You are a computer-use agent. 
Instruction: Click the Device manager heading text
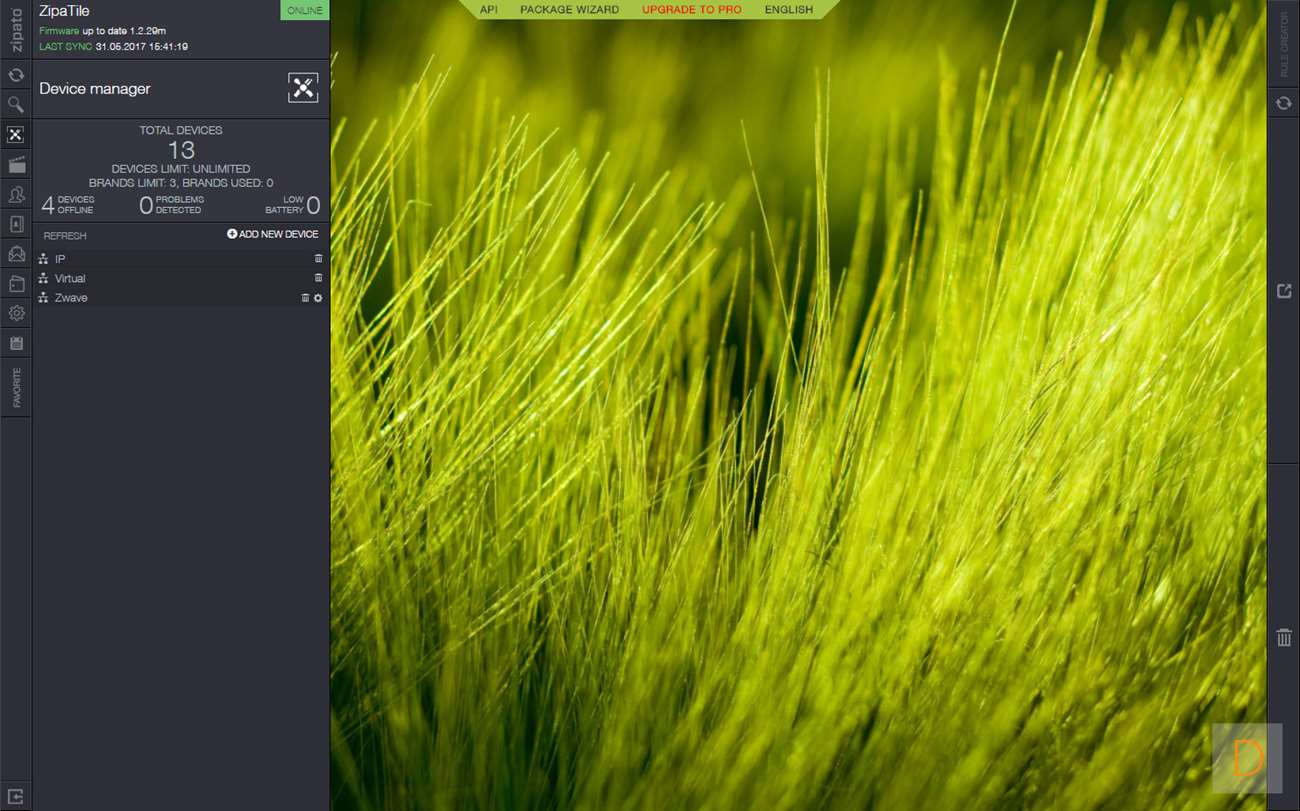point(95,88)
